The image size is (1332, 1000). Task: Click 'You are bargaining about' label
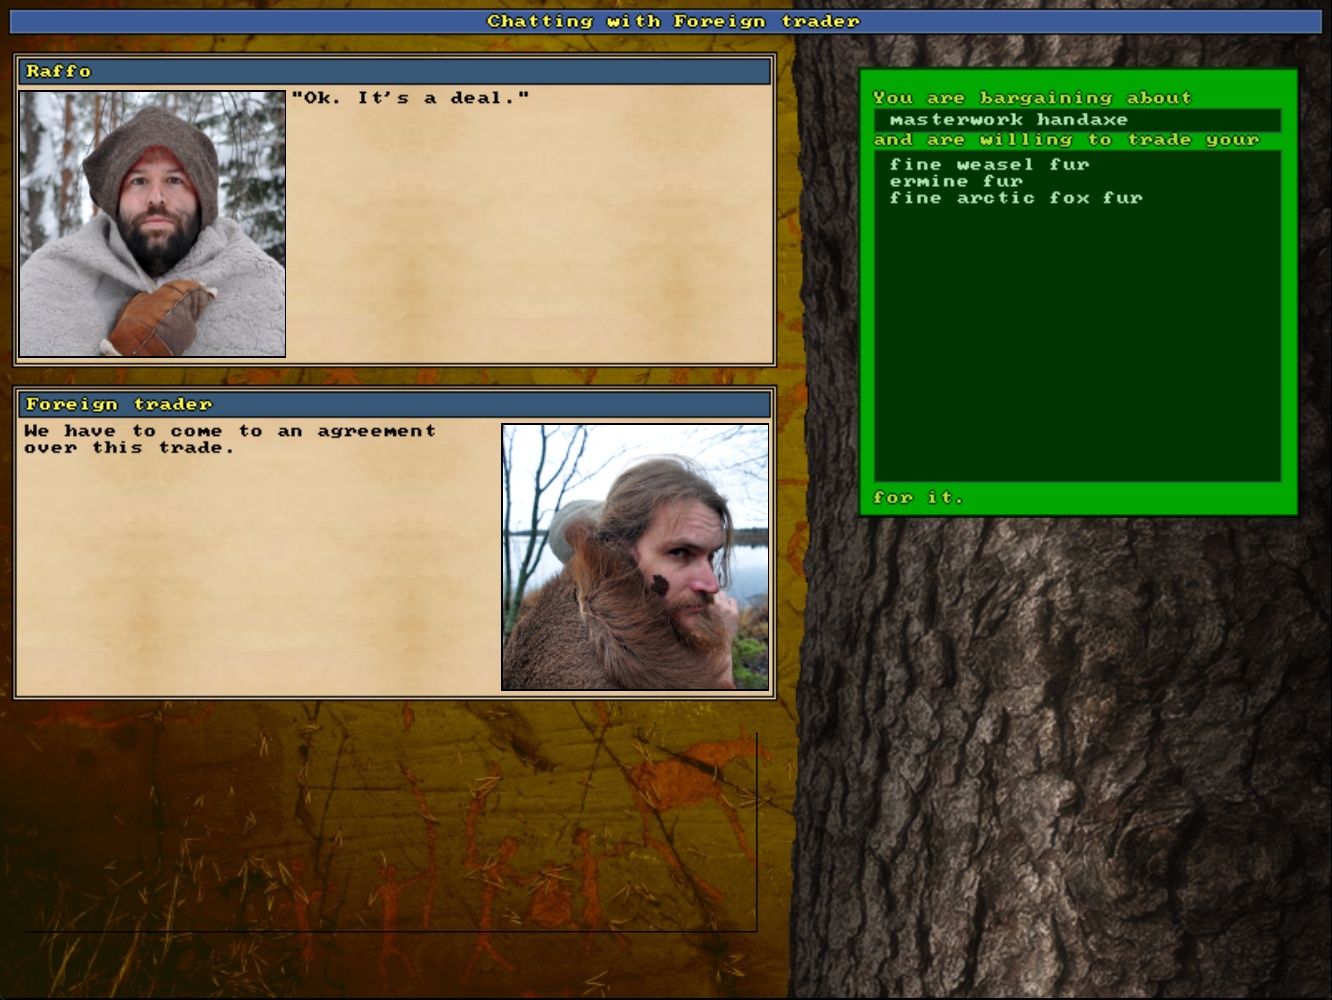[1032, 97]
